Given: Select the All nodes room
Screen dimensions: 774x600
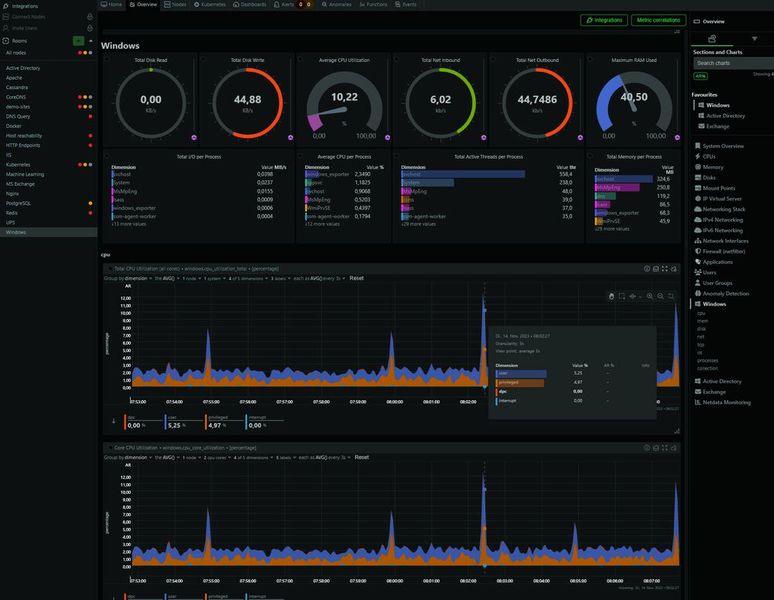Looking at the screenshot, I should 16,53.
